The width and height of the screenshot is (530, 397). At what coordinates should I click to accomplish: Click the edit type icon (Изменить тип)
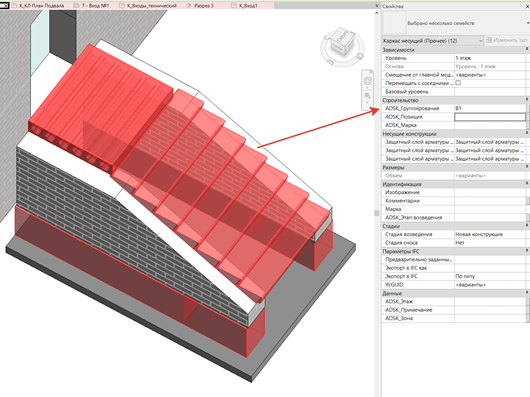tap(489, 40)
